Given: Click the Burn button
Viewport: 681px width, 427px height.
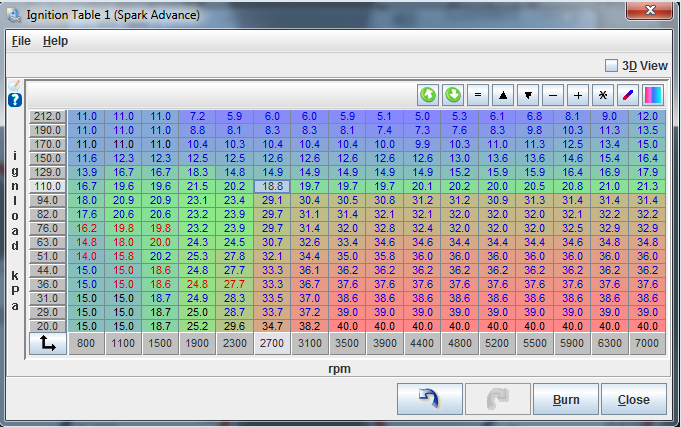Looking at the screenshot, I should 566,399.
